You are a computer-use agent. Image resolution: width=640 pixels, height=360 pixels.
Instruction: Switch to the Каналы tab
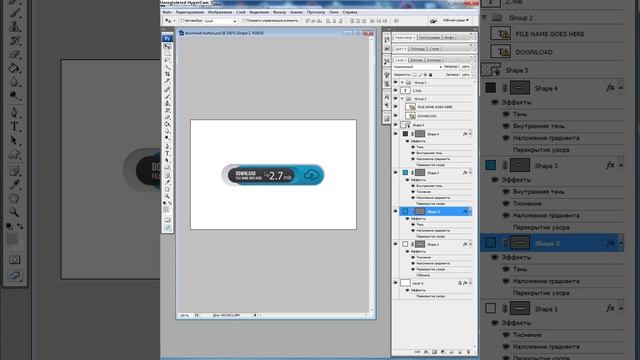416,60
